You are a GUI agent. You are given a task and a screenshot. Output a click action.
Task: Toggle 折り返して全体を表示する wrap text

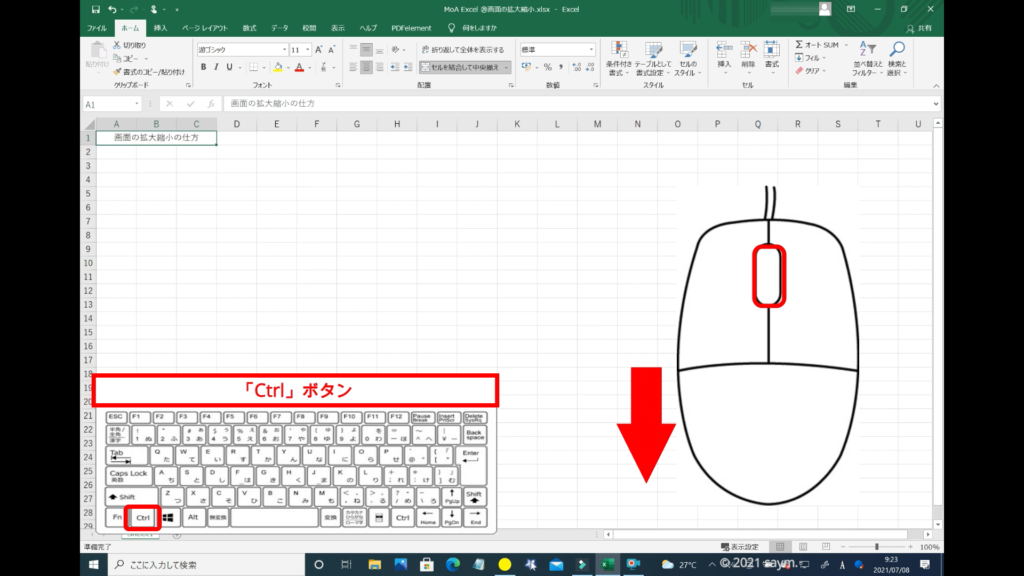(x=461, y=49)
